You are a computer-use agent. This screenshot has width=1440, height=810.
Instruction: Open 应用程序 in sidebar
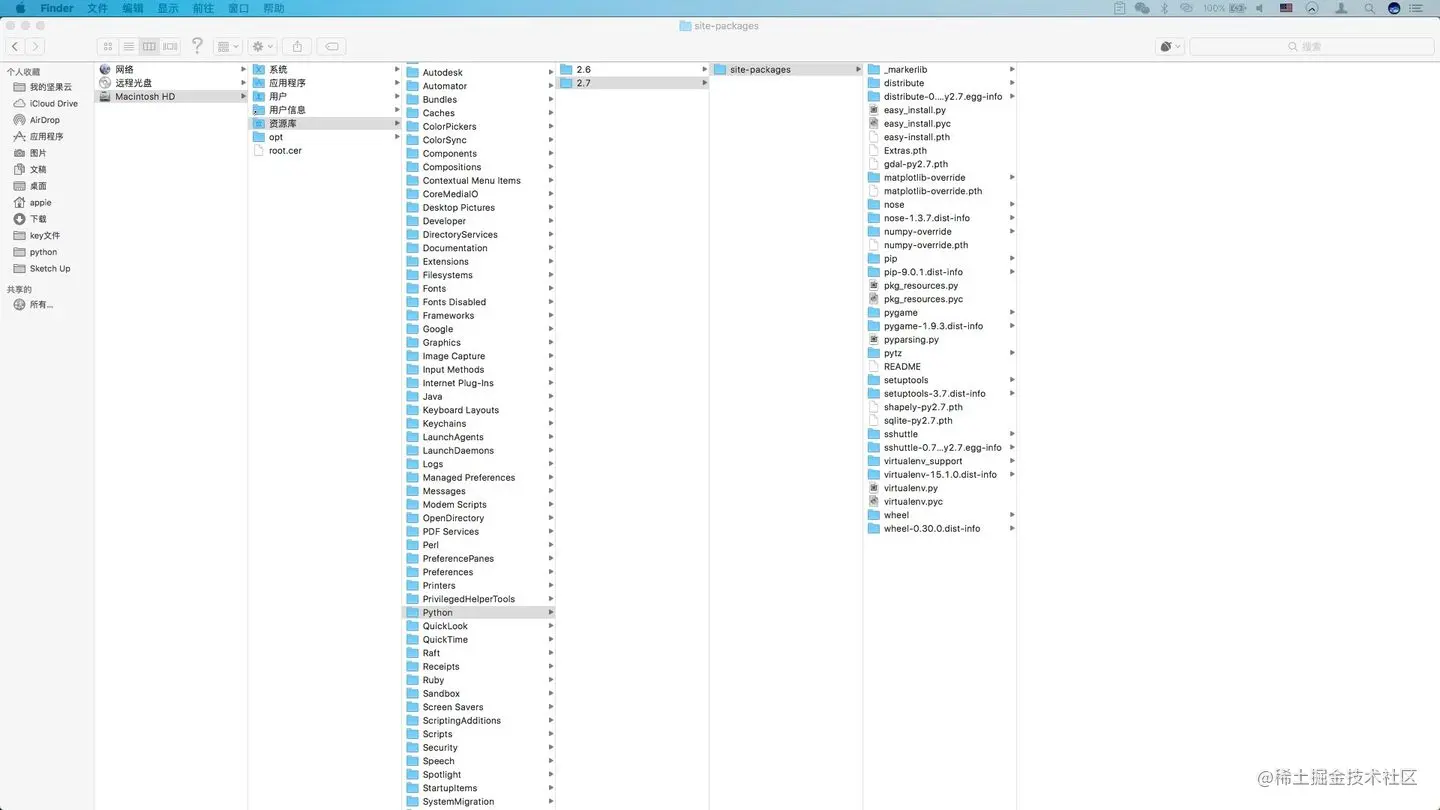47,136
